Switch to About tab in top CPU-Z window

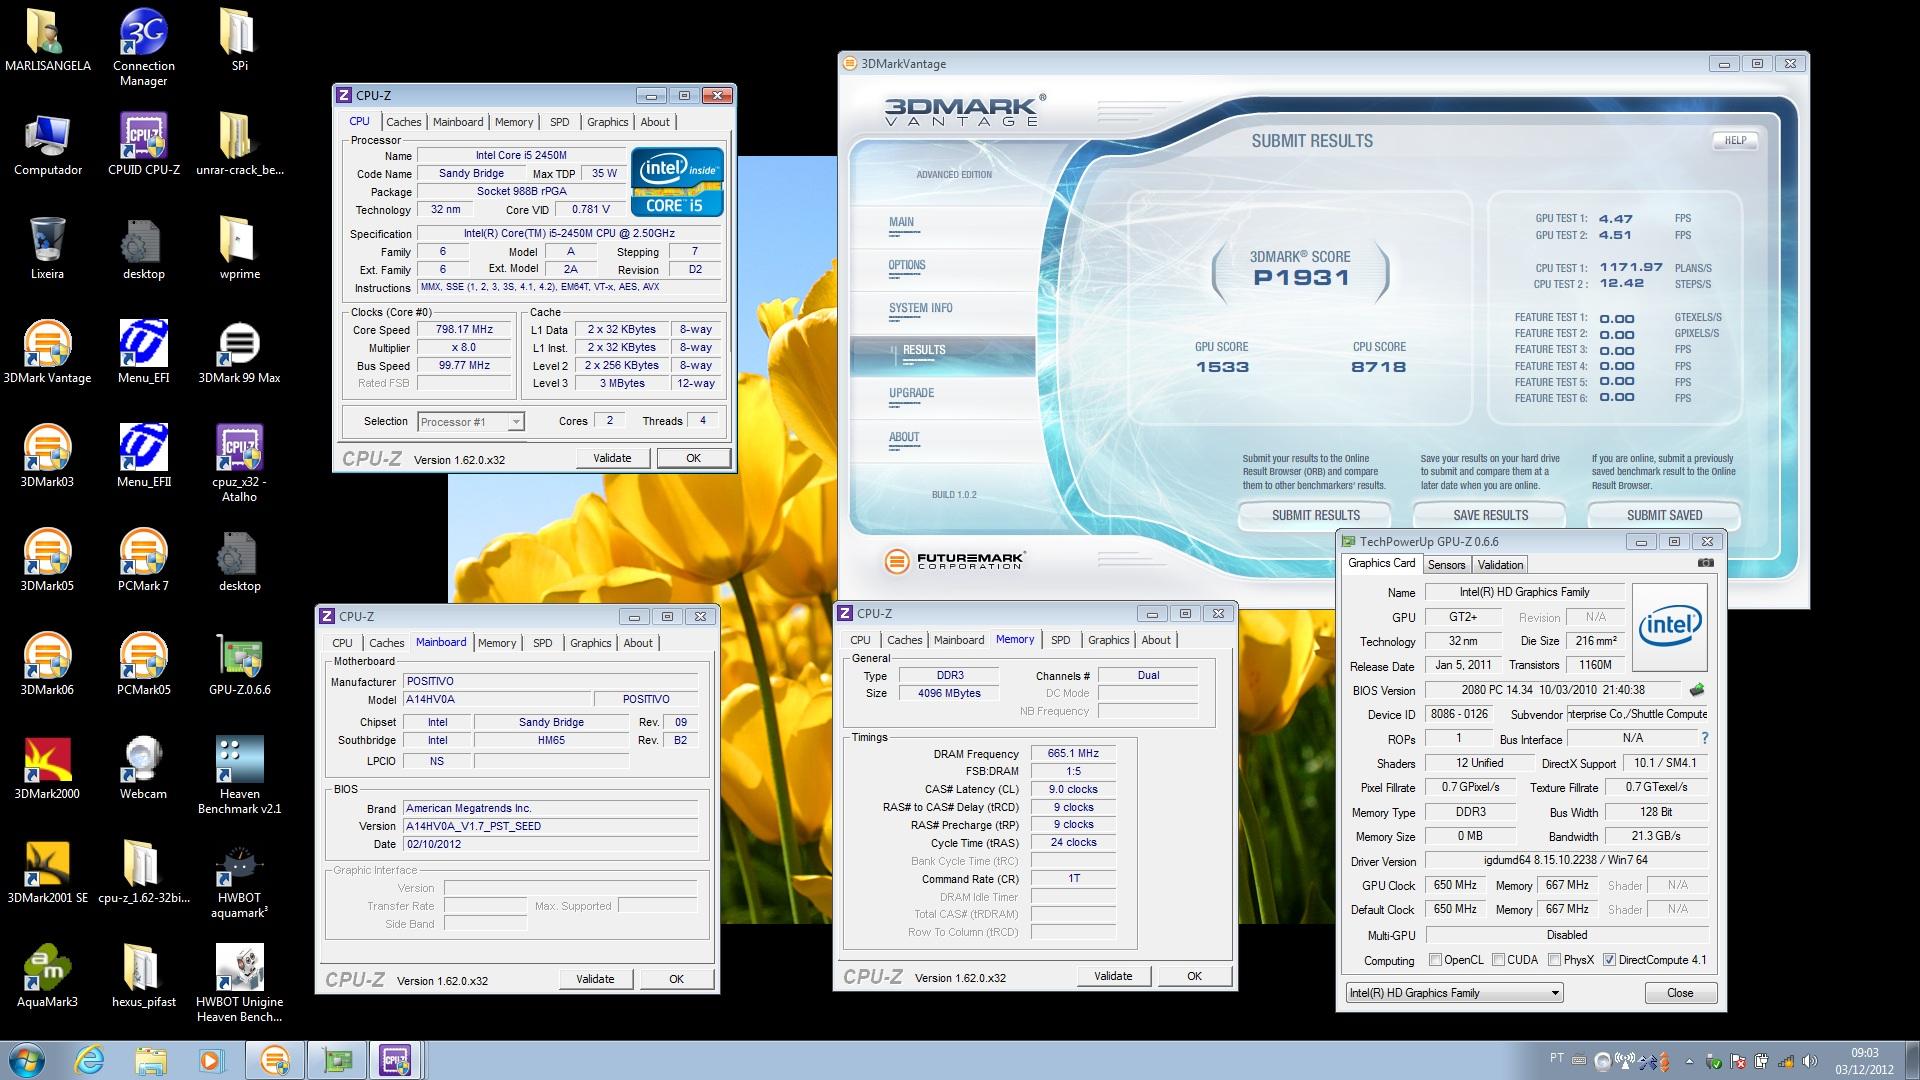pos(655,122)
